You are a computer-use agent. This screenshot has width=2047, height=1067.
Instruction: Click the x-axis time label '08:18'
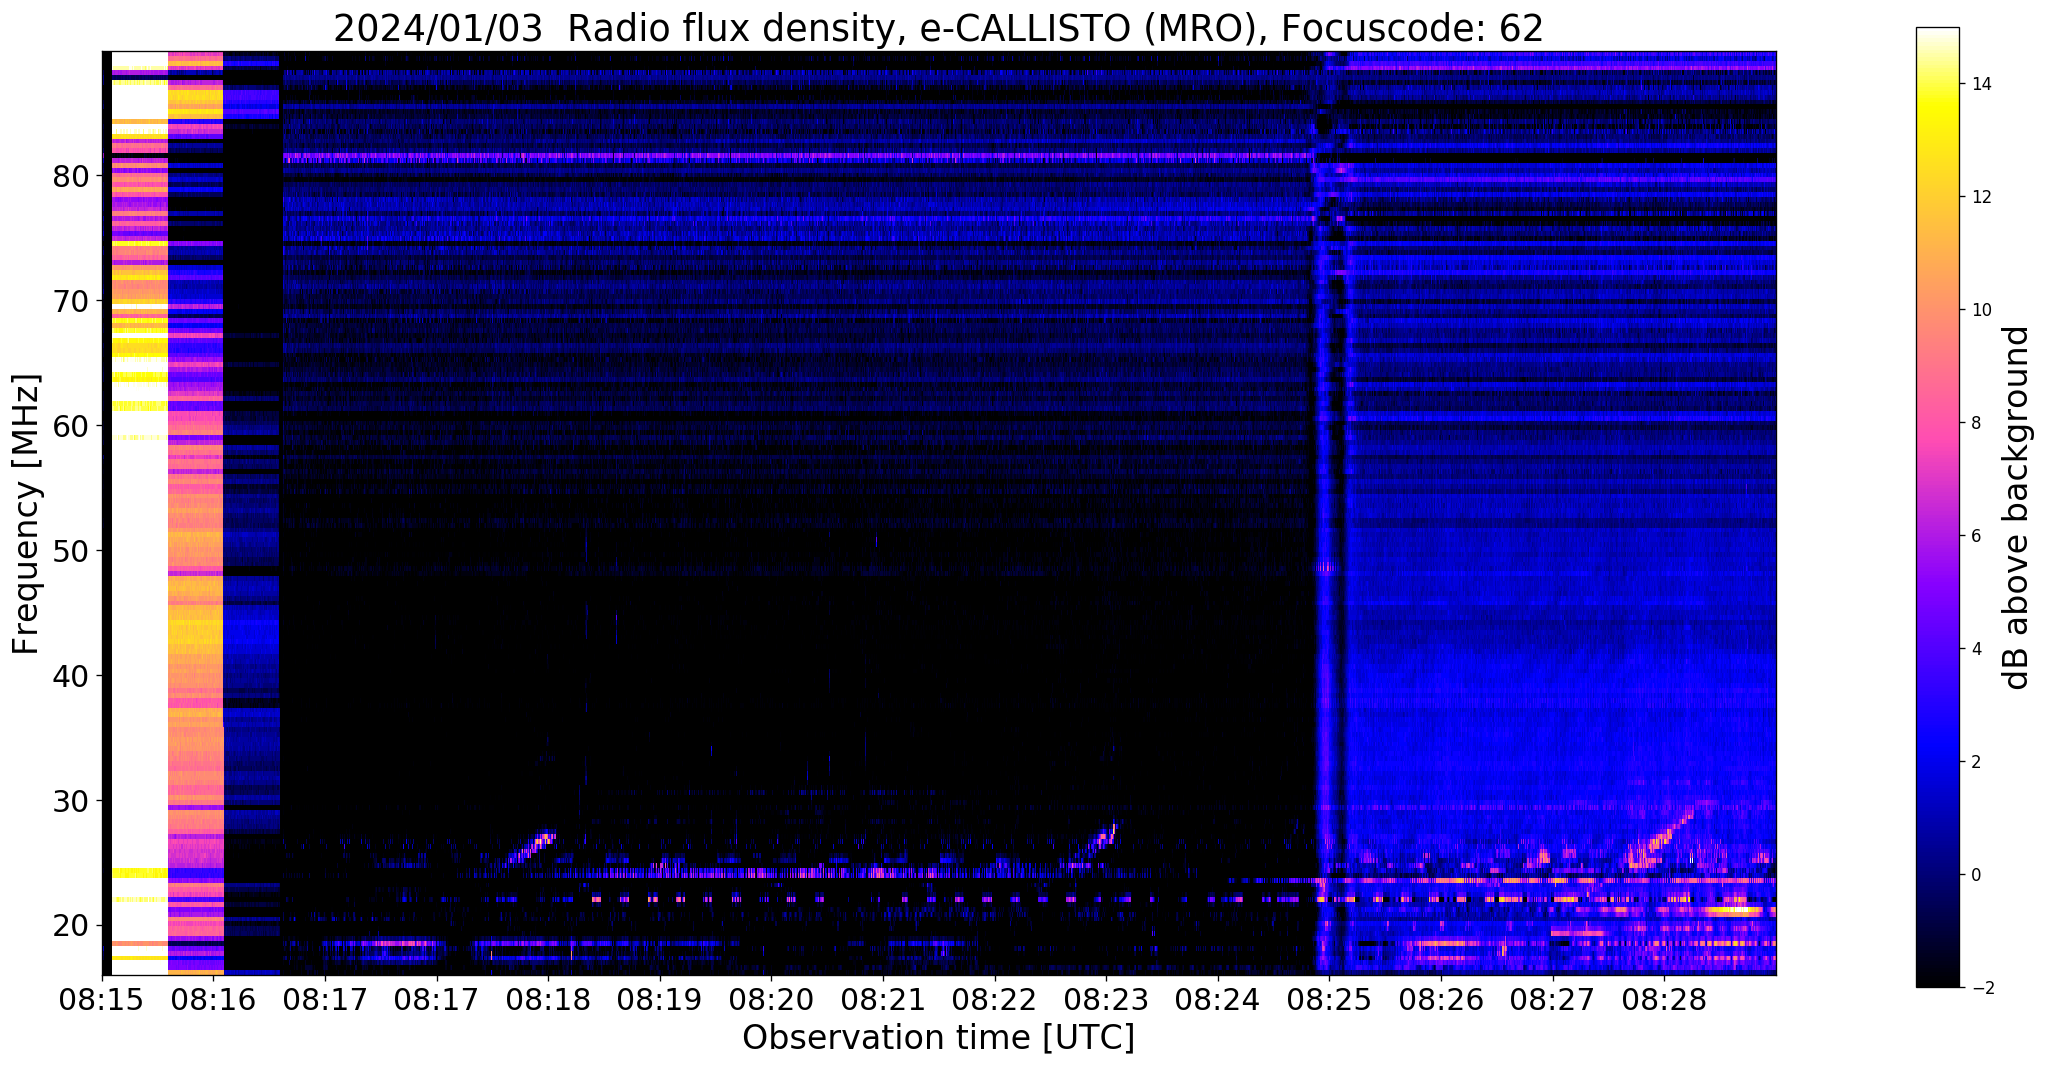point(548,1000)
